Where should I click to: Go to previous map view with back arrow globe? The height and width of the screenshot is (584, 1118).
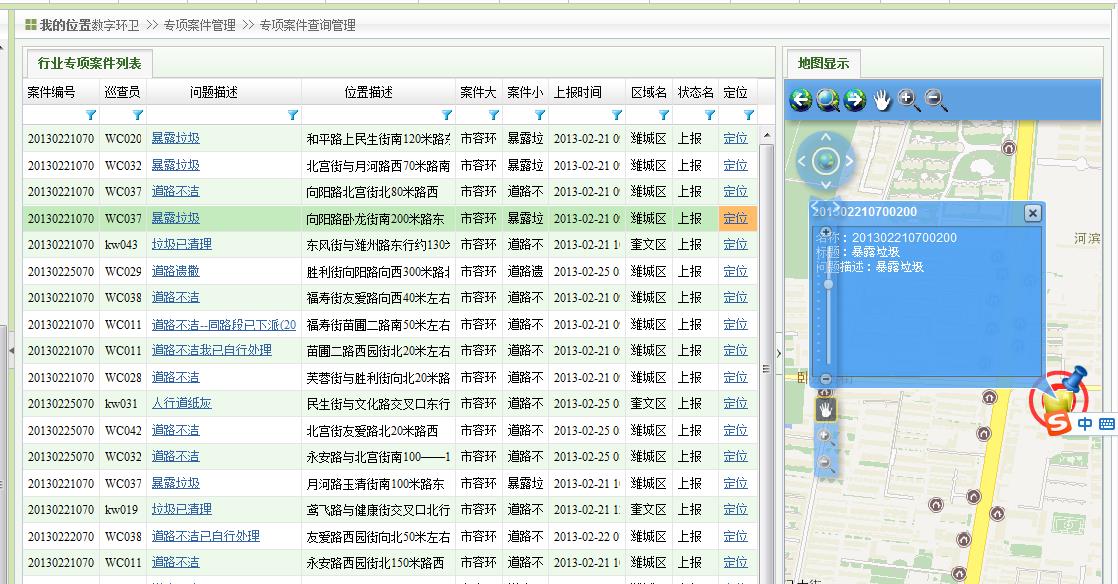801,101
